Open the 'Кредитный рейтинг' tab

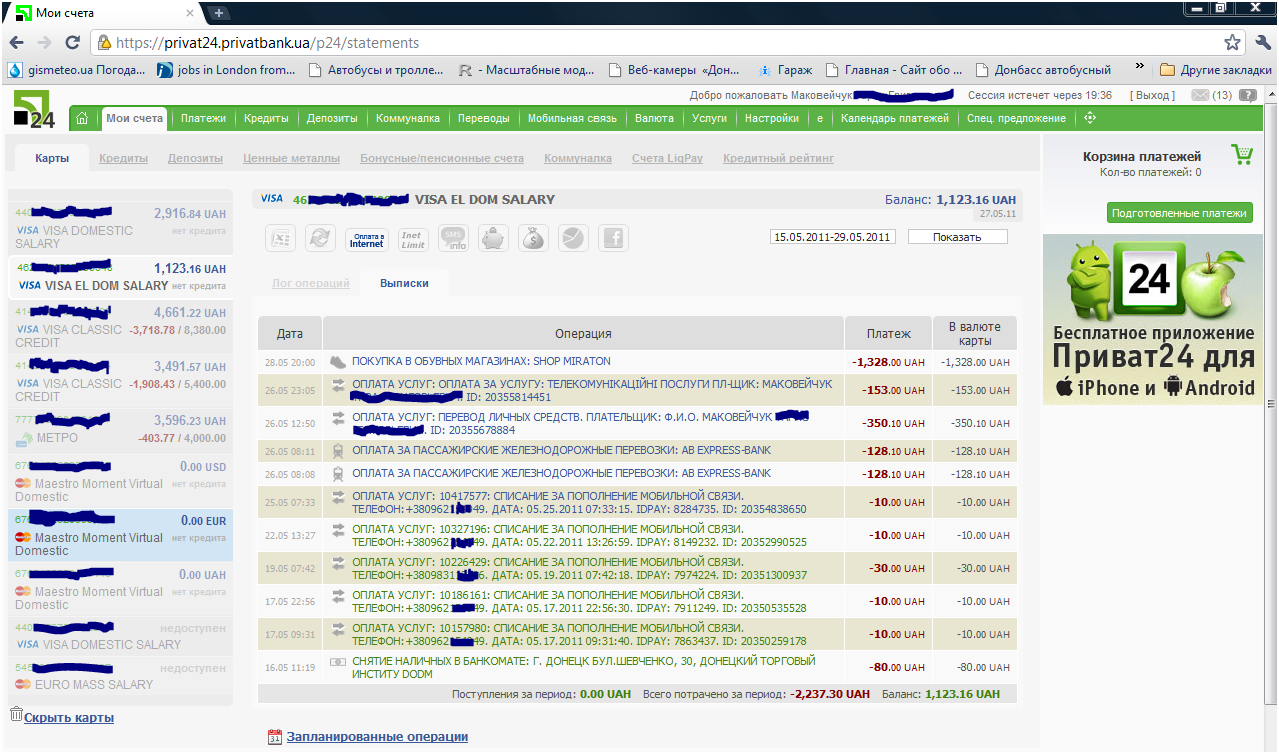[x=778, y=158]
